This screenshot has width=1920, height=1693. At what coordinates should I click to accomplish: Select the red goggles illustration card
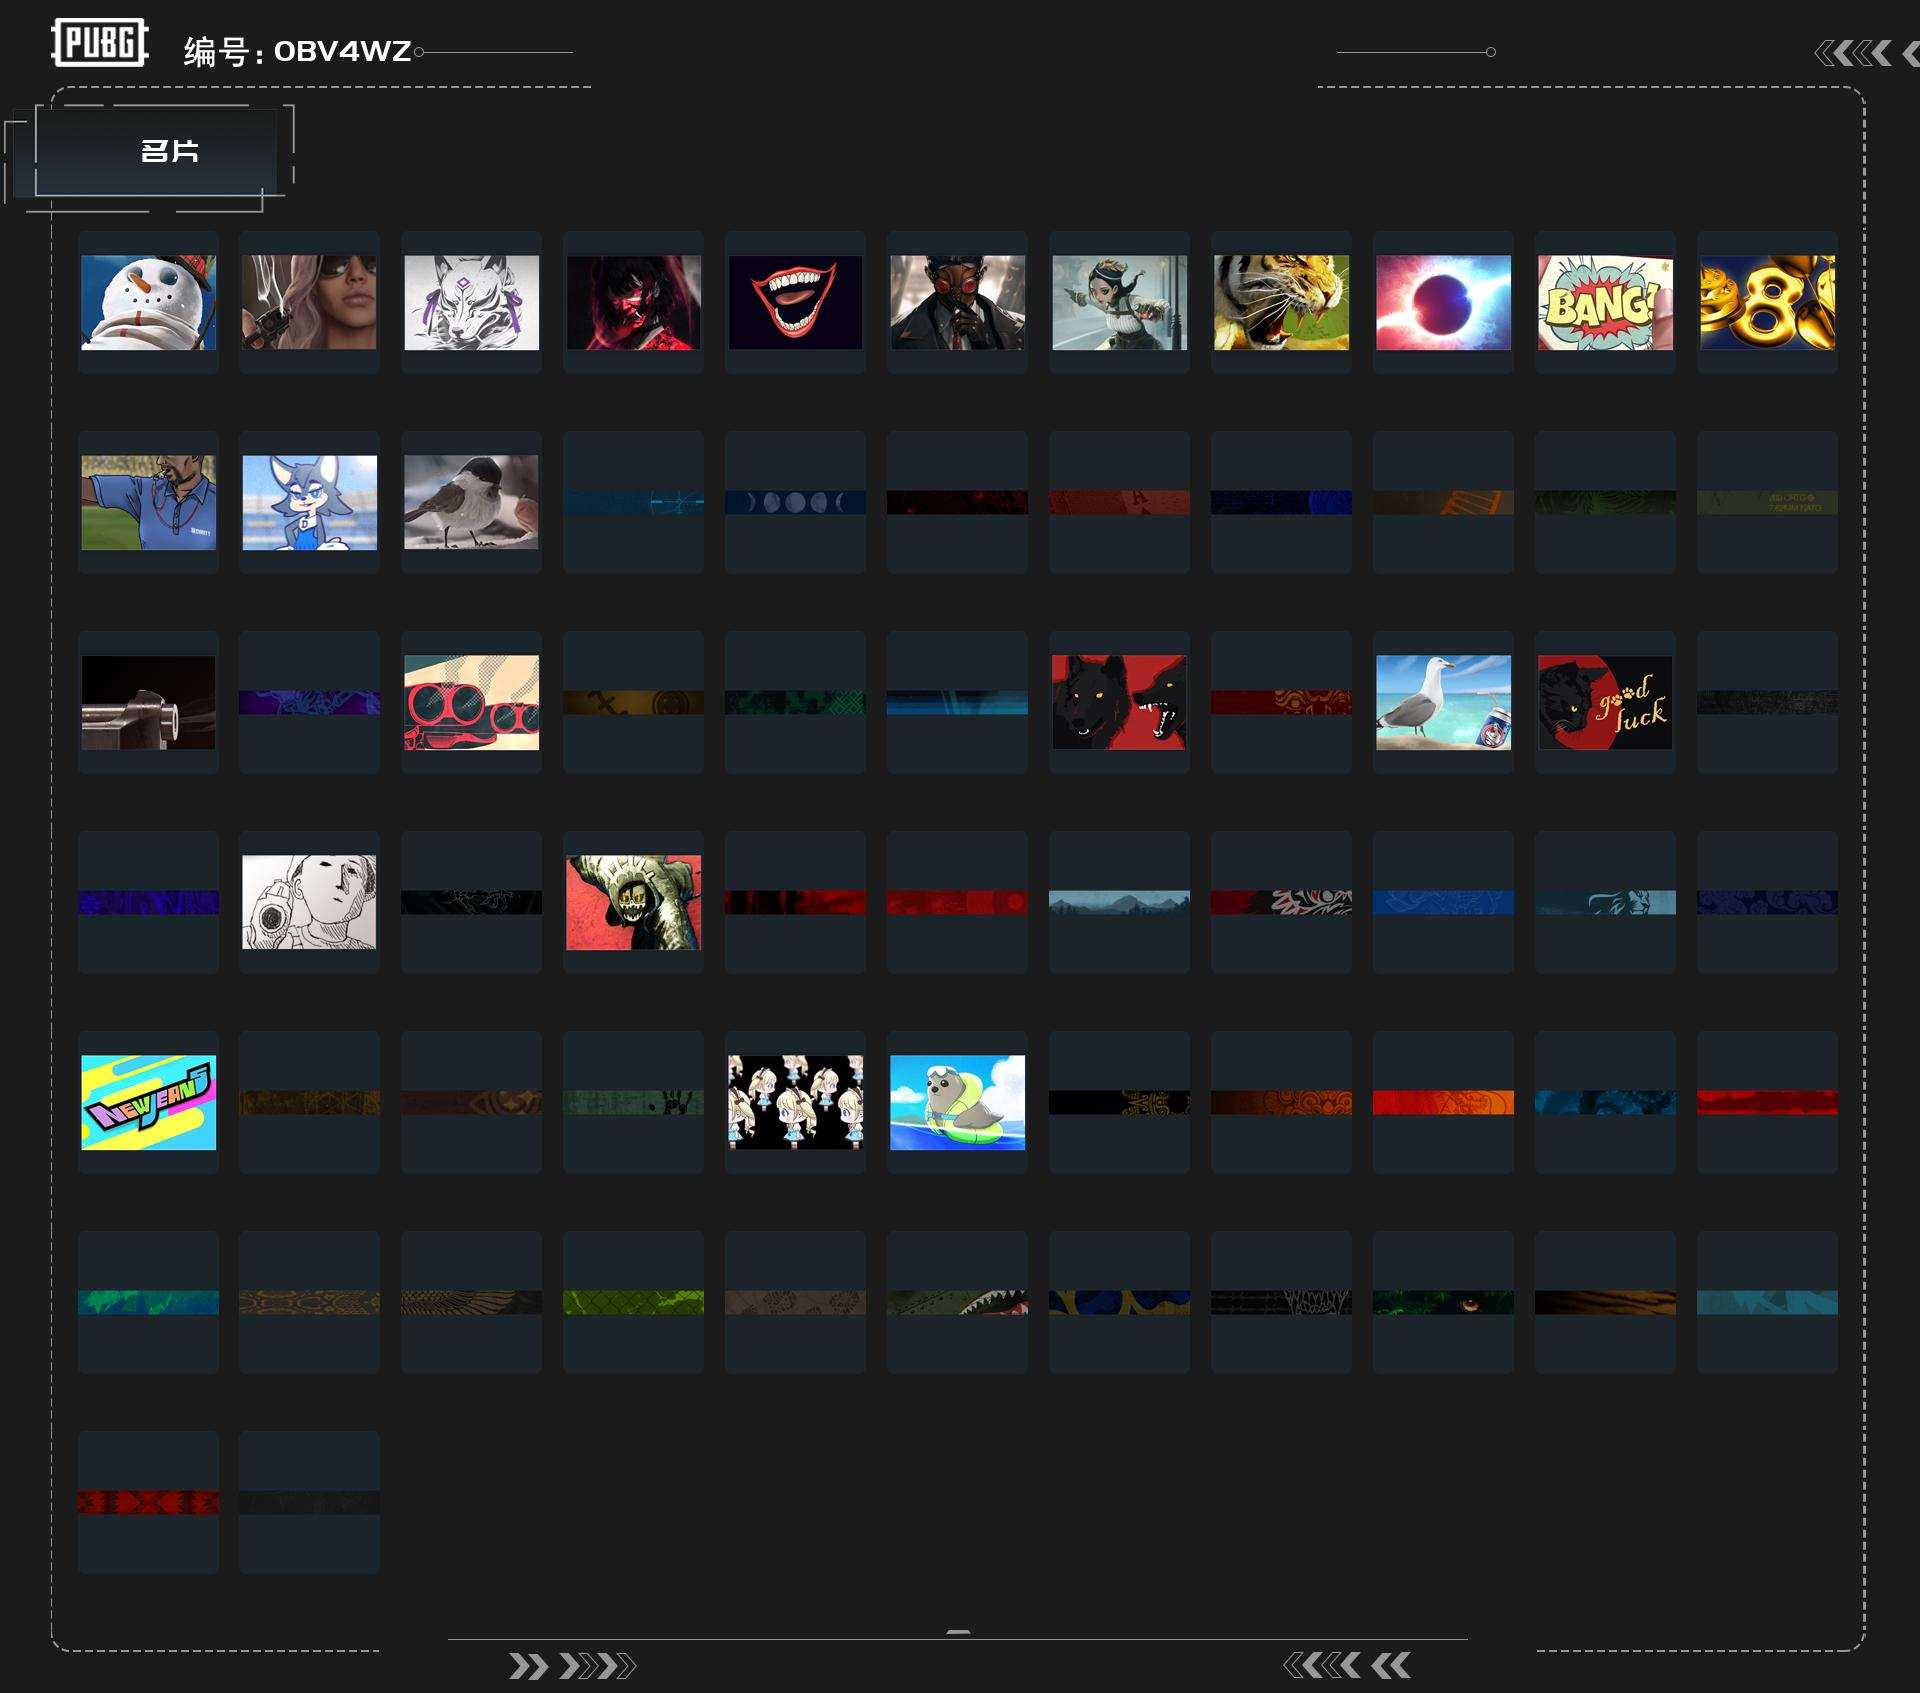pyautogui.click(x=471, y=702)
